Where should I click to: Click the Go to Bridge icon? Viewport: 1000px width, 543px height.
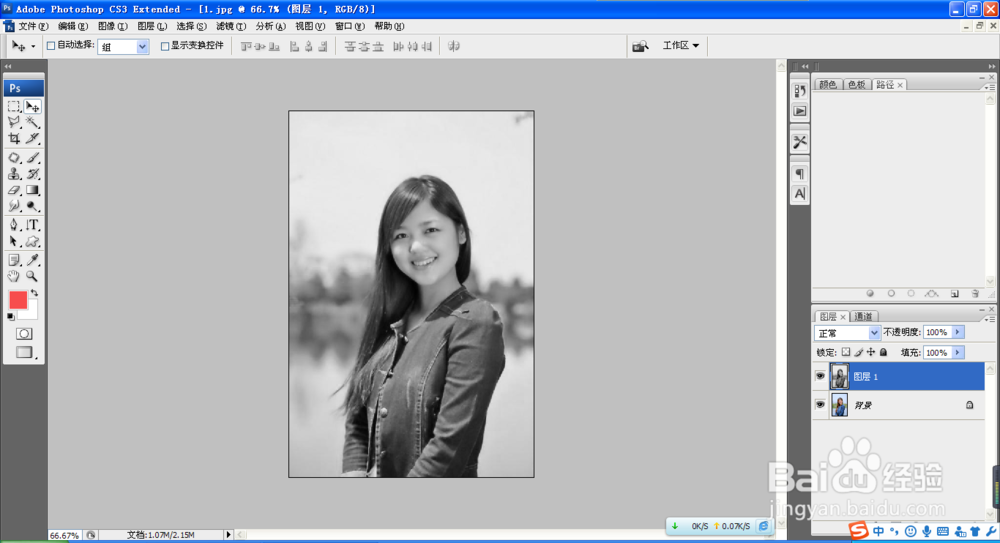click(640, 46)
